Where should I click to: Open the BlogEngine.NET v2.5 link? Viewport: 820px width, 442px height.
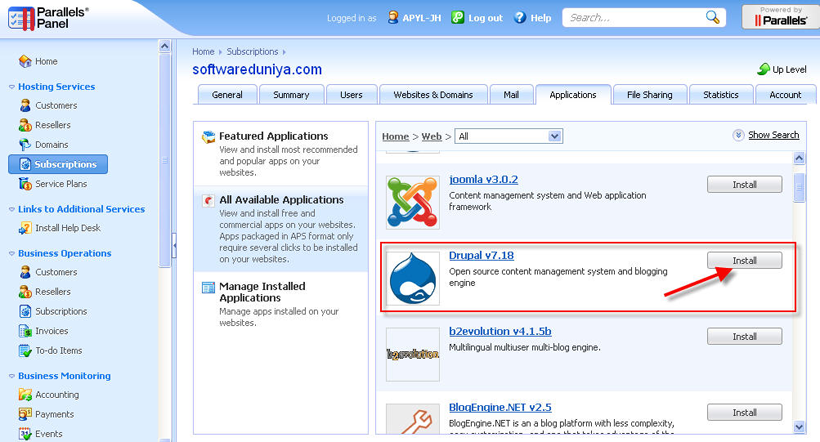pyautogui.click(x=500, y=407)
